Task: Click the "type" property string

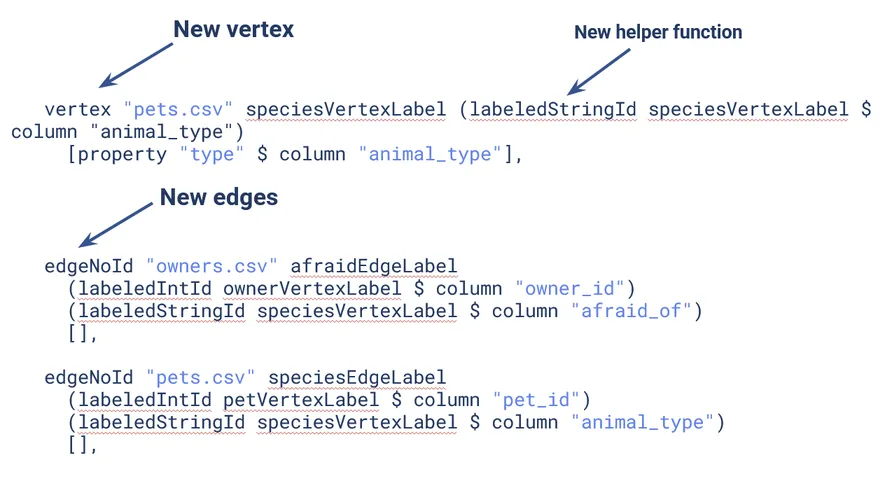Action: click(212, 155)
